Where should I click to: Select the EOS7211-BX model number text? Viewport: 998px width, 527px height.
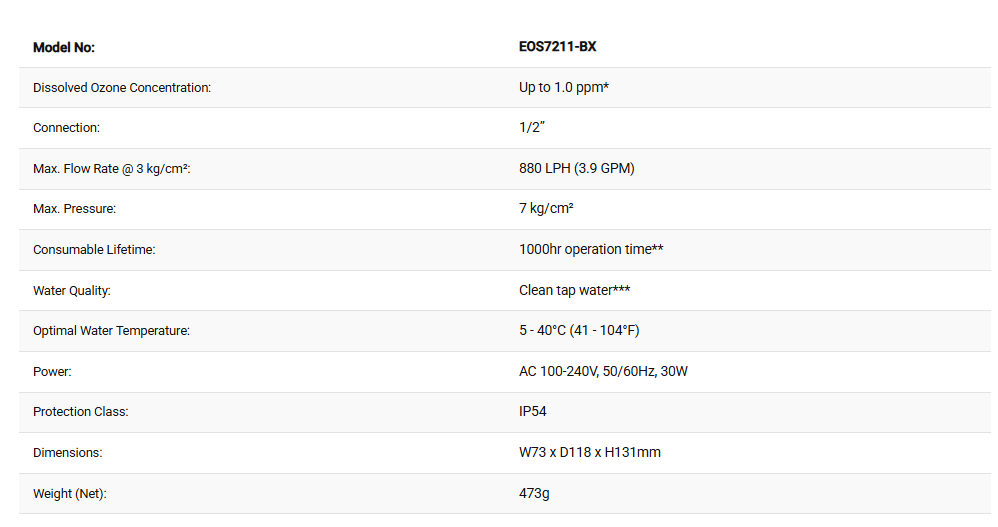[x=557, y=47]
